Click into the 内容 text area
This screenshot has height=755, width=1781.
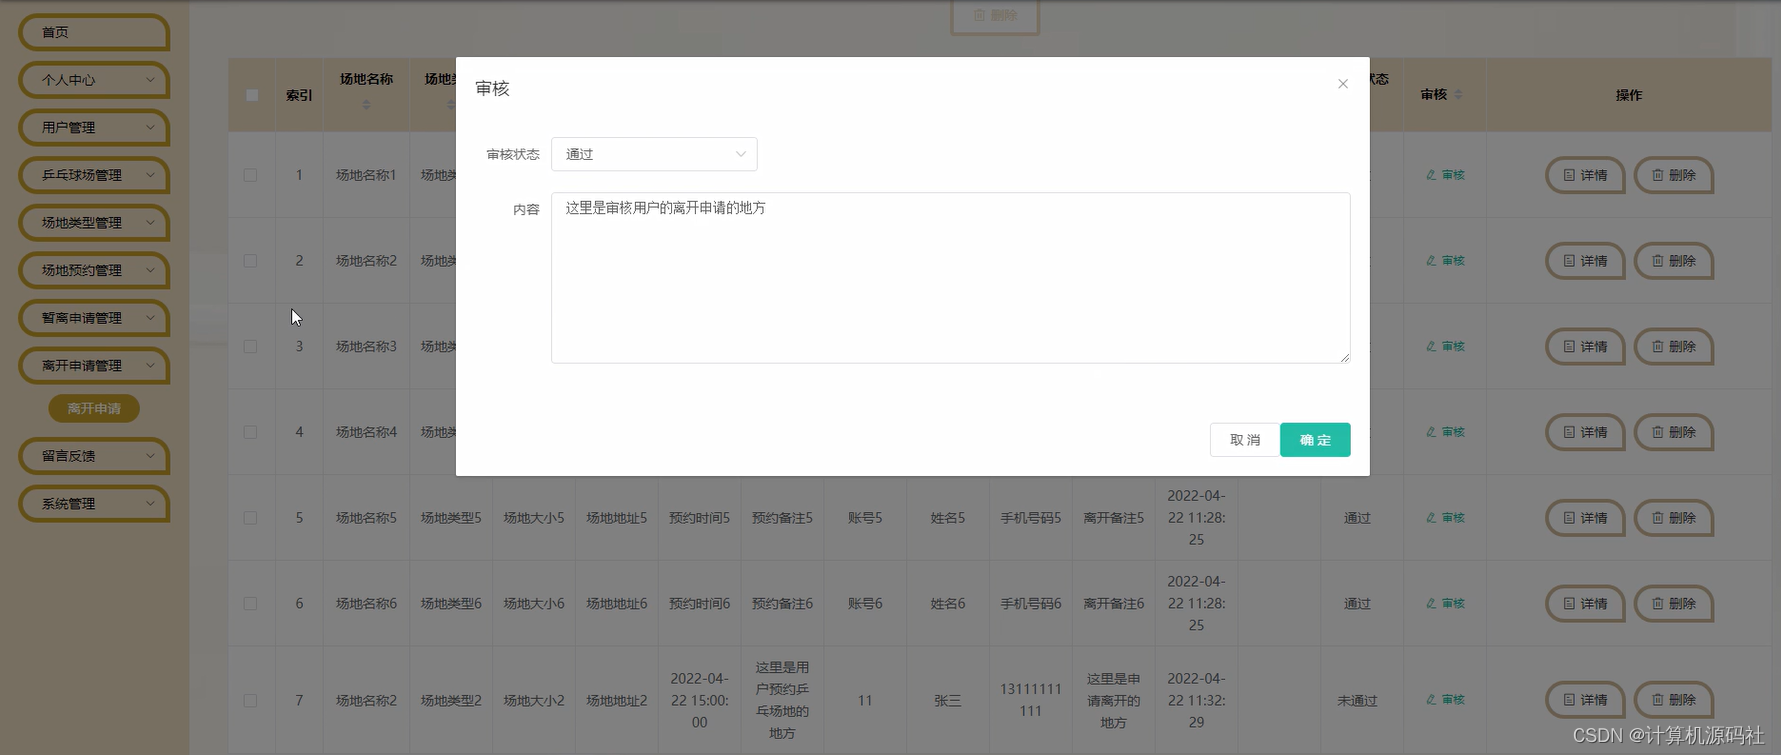coord(950,278)
